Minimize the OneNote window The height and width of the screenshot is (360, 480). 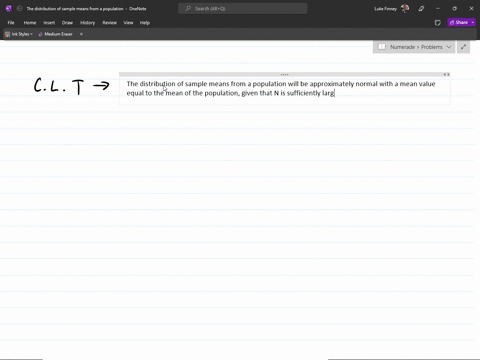coord(438,9)
